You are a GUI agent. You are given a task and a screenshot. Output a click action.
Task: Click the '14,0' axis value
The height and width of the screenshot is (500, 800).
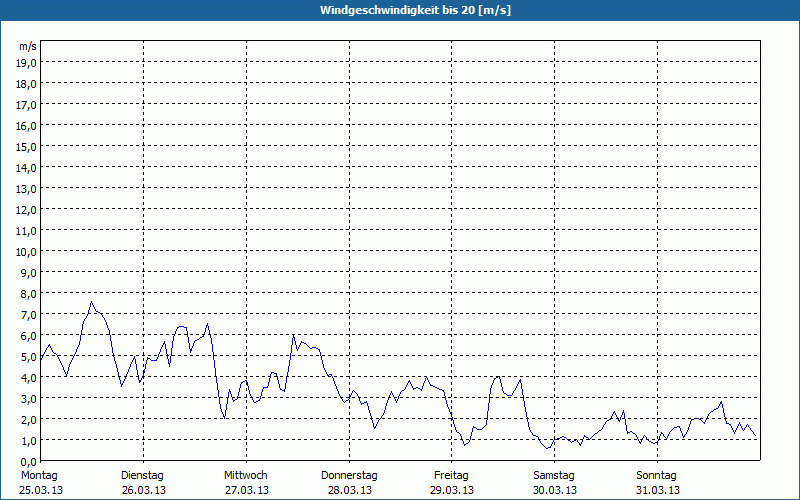tap(27, 168)
